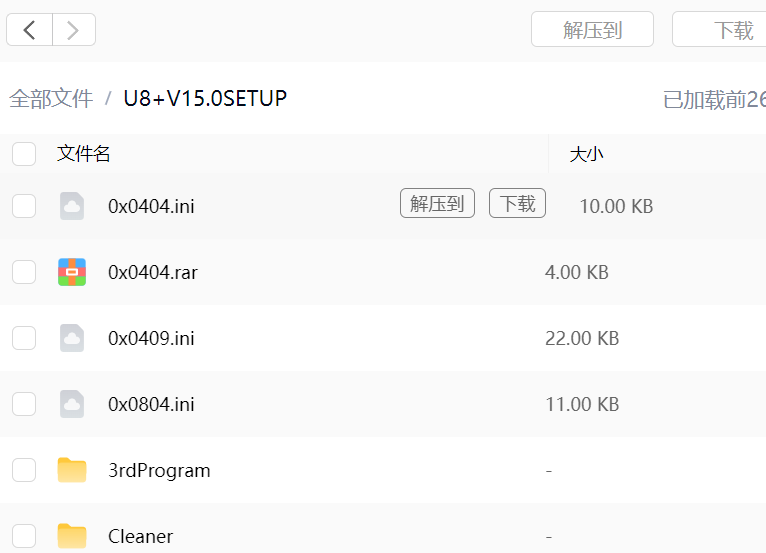Click the 0x0404.rar archive icon
766x553 pixels.
click(72, 272)
